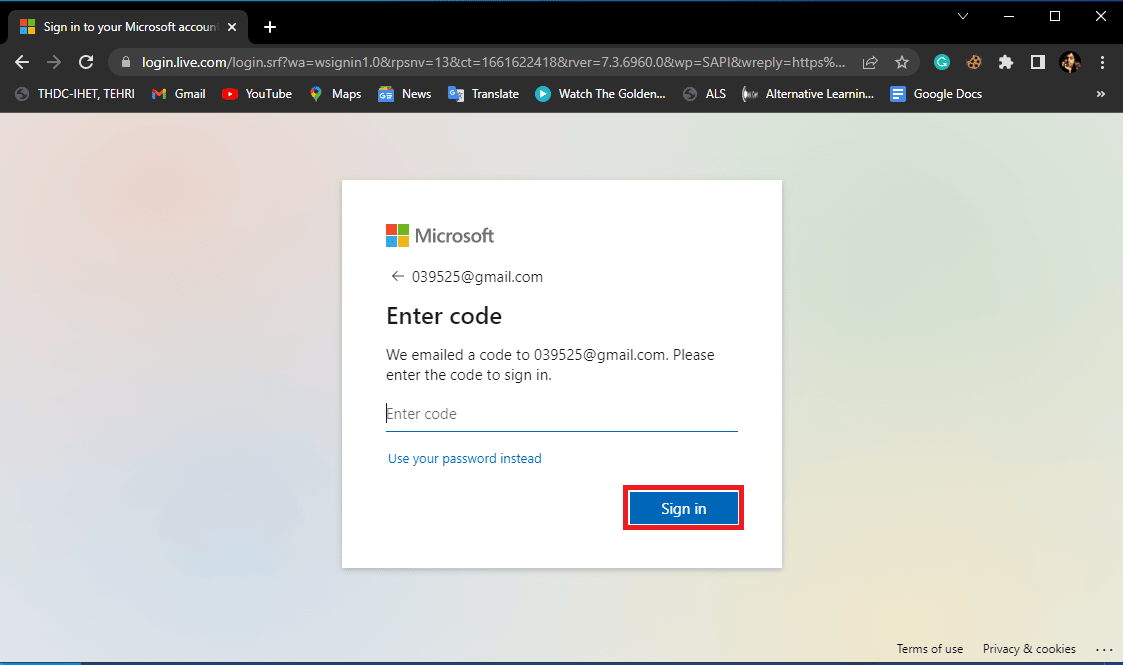Select the Sign in to Microsoft account tab
The height and width of the screenshot is (665, 1123).
click(x=127, y=27)
